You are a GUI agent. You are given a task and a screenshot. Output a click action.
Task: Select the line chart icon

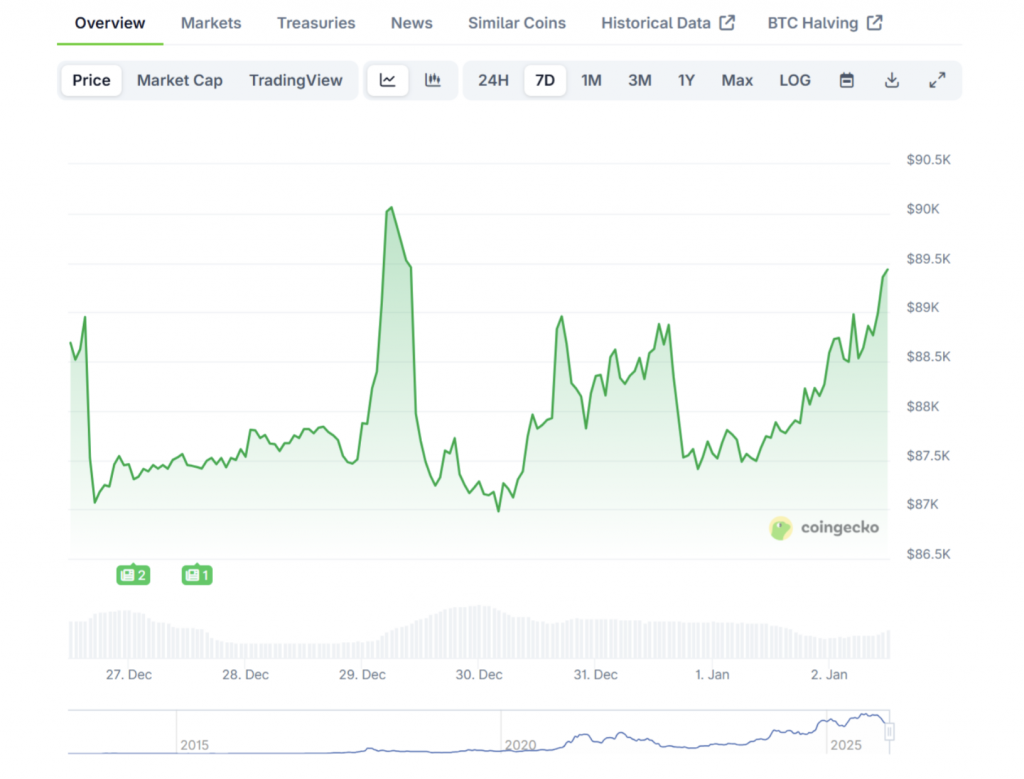tap(388, 80)
